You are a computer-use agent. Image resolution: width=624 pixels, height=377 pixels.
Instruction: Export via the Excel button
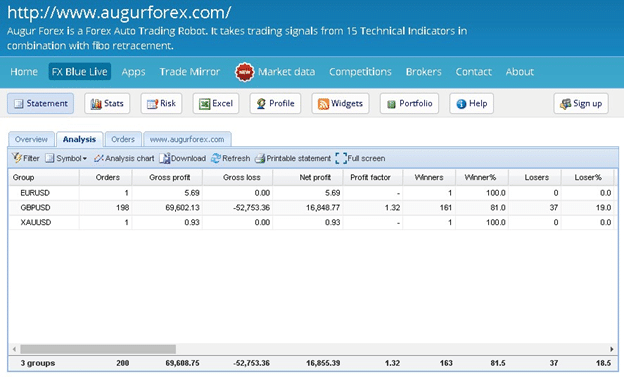click(216, 104)
